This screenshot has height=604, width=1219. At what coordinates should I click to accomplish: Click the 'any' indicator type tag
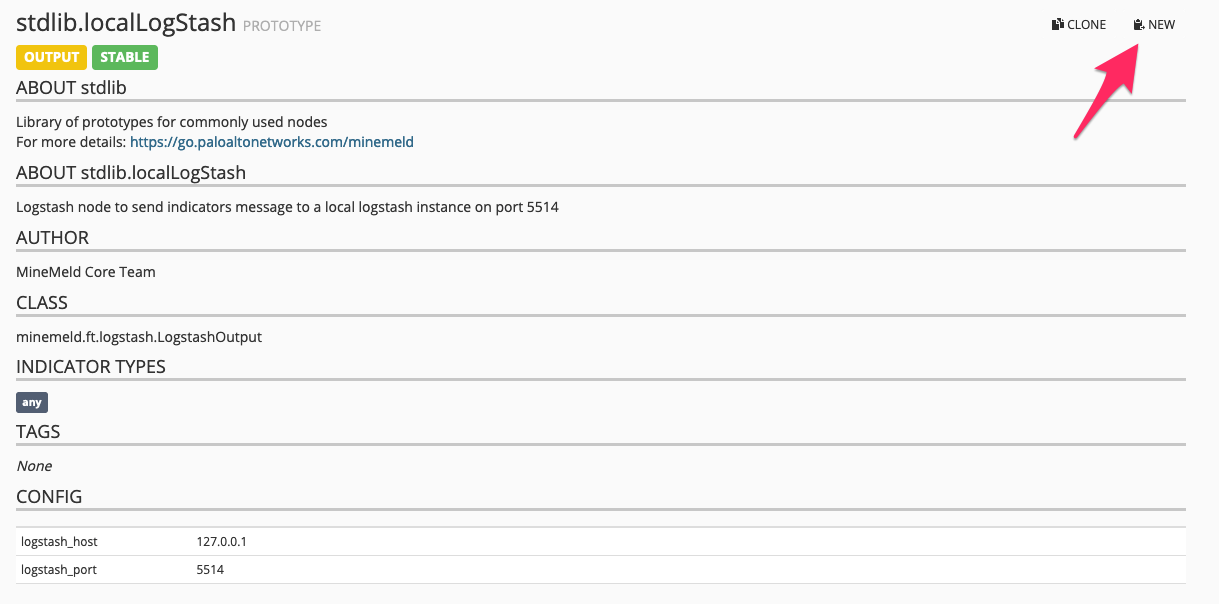click(32, 402)
